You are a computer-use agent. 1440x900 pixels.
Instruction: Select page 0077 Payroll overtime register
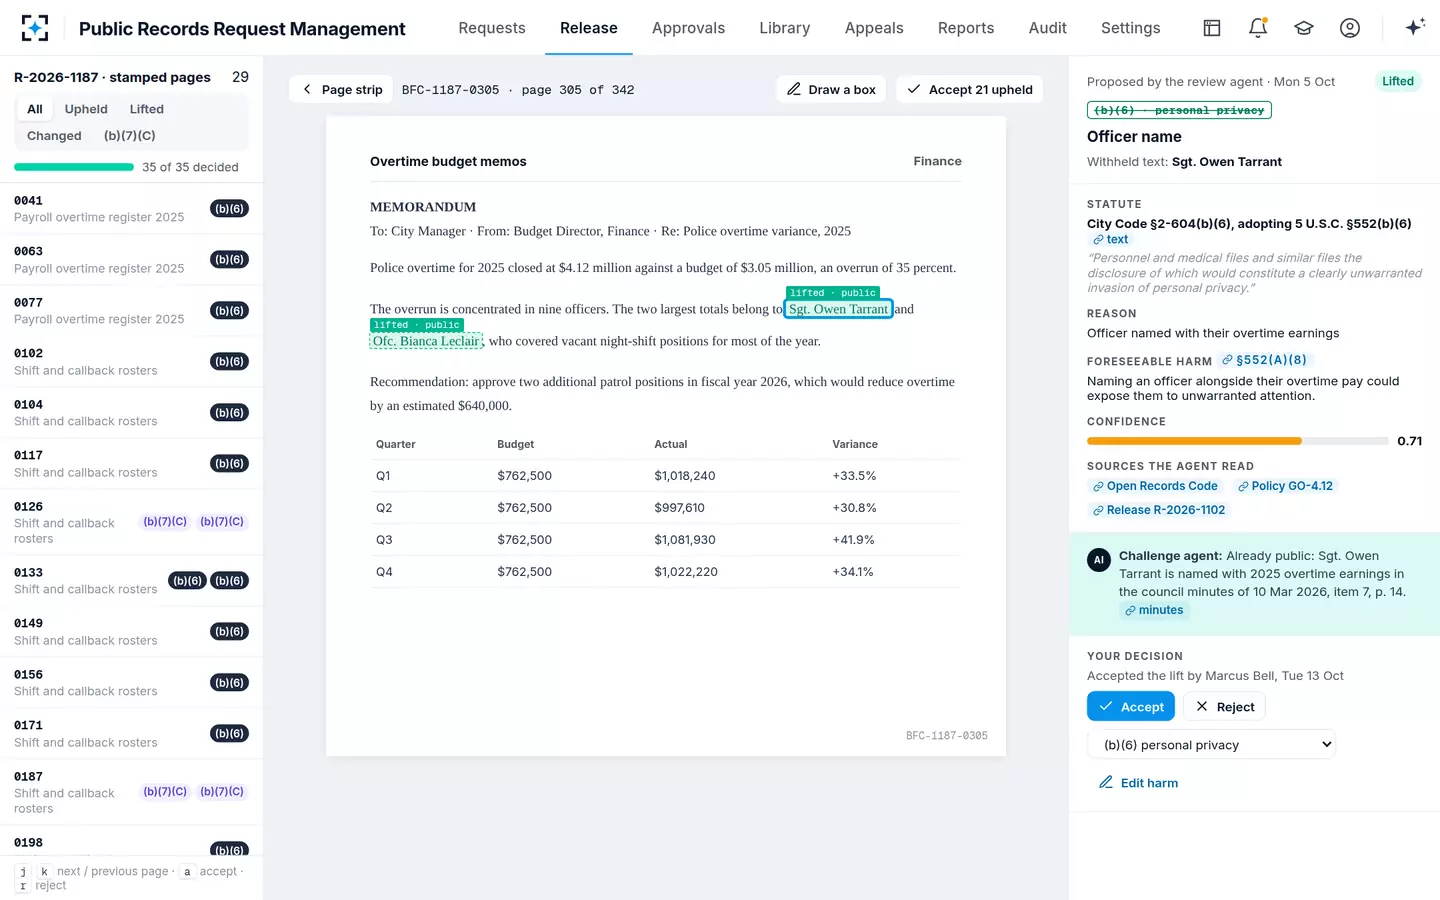(x=131, y=311)
